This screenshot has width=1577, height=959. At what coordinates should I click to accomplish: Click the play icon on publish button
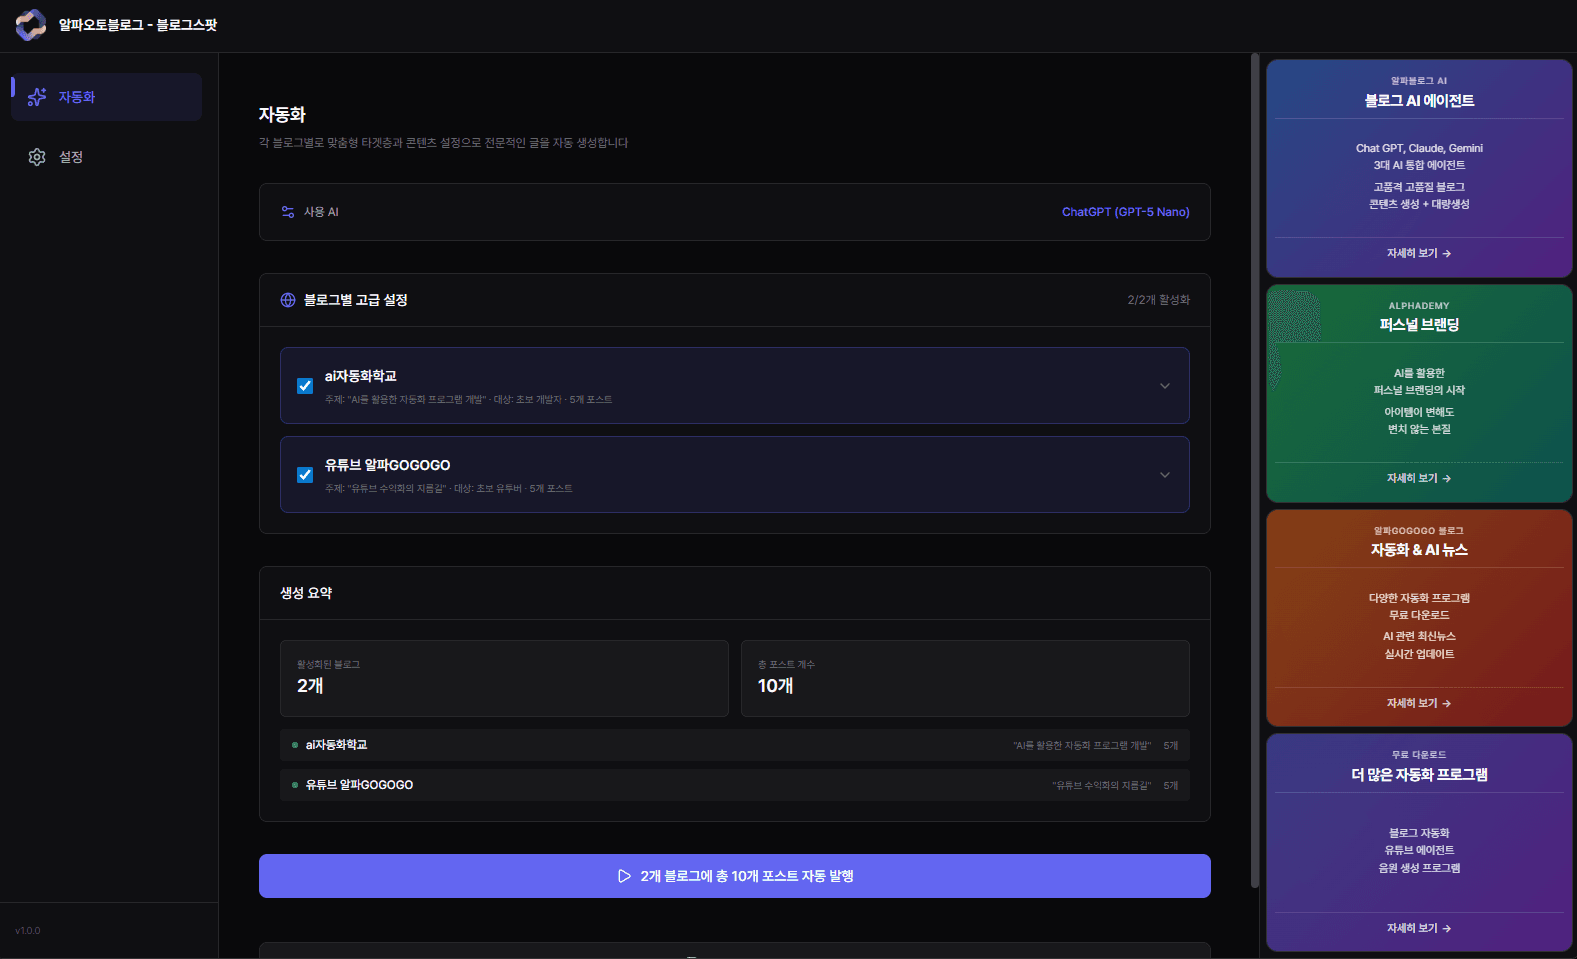pyautogui.click(x=624, y=876)
